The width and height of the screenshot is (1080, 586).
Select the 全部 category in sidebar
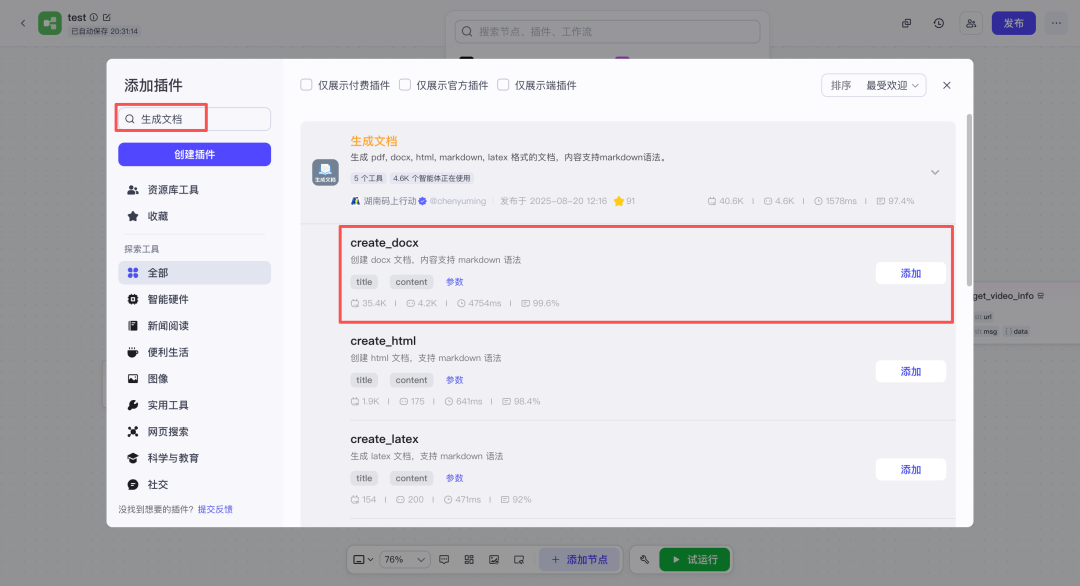194,273
